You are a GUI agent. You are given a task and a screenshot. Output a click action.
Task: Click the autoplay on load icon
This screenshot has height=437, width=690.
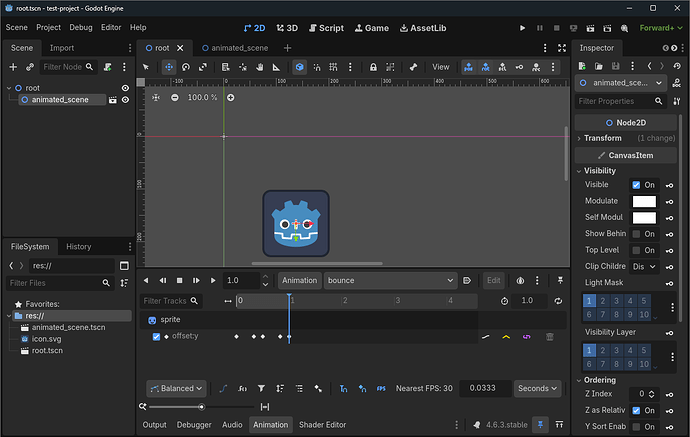[x=467, y=280]
